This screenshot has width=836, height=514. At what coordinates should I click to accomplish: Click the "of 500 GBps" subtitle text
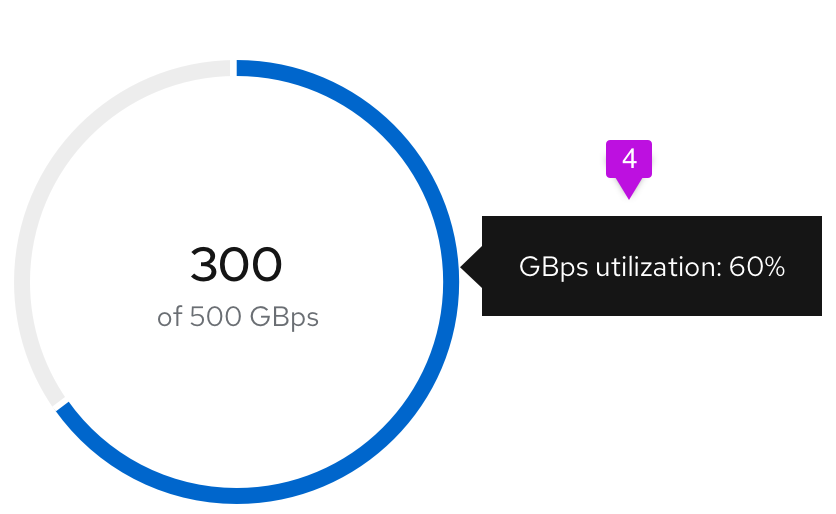(x=238, y=318)
